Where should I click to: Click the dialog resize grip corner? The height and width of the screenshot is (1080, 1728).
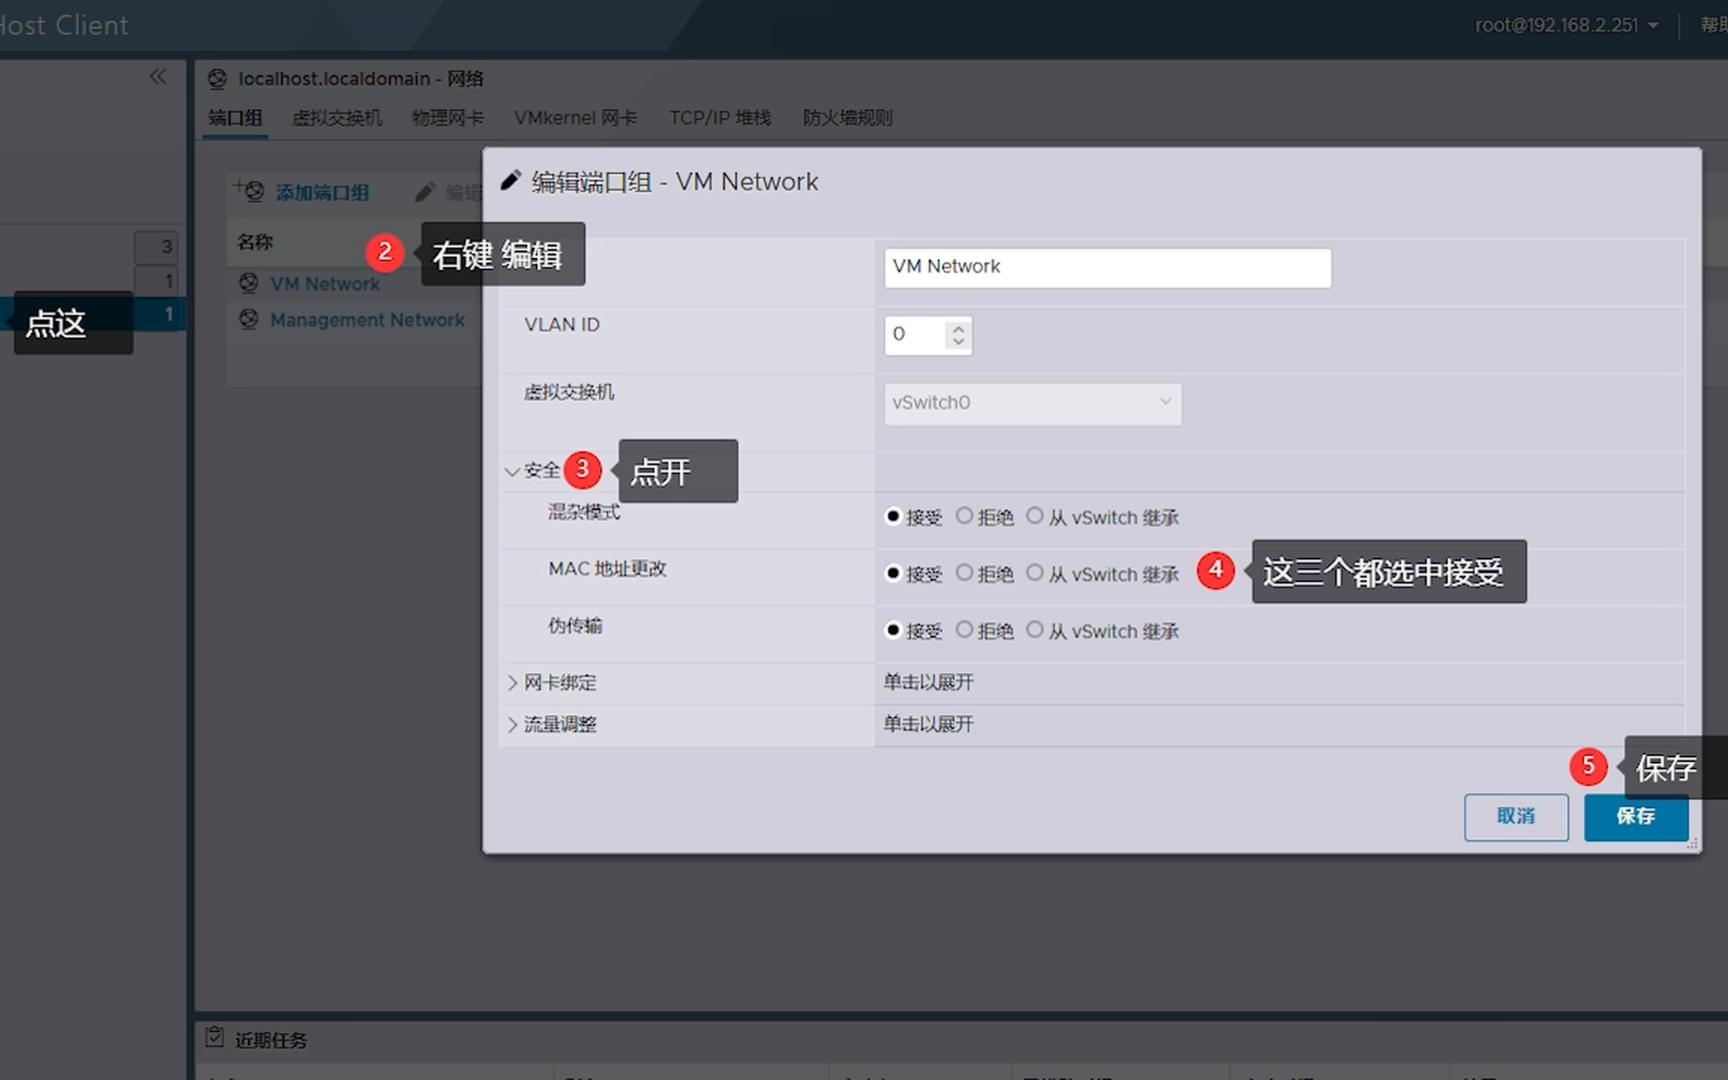tap(1693, 845)
